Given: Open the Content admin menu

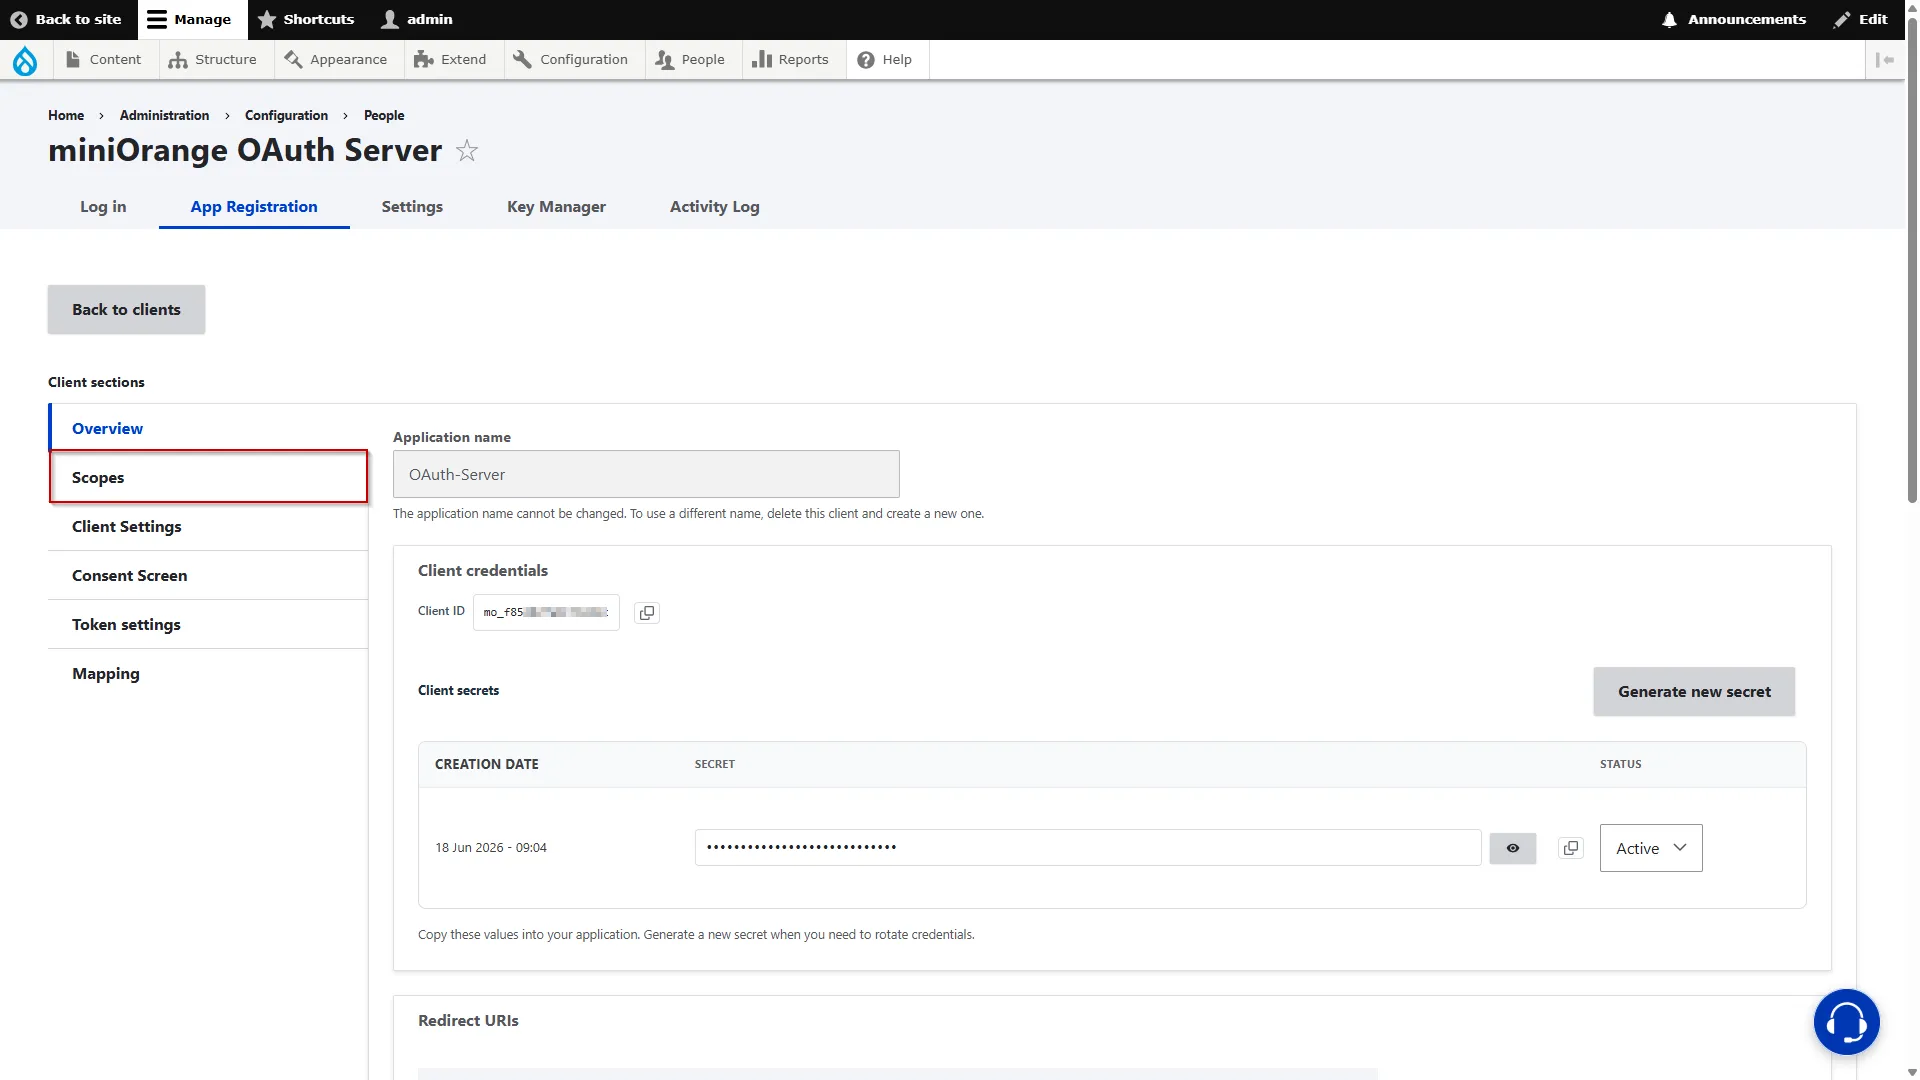Looking at the screenshot, I should pyautogui.click(x=103, y=59).
